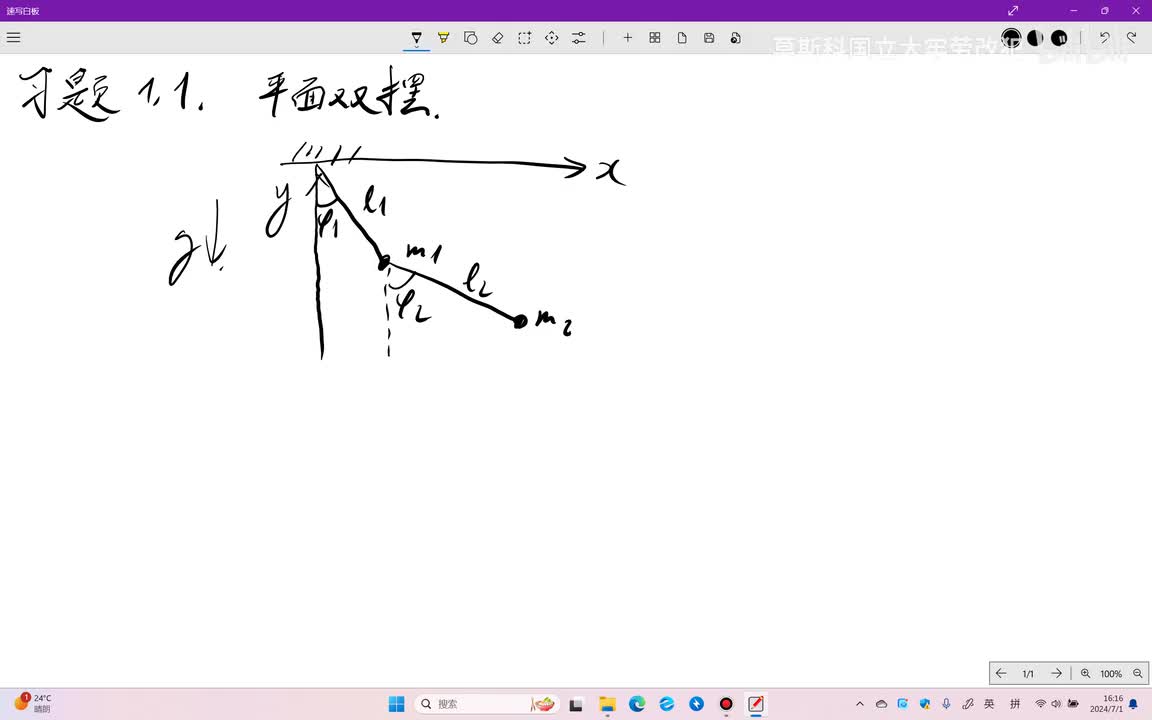Zoom in with magnifier plus
The height and width of the screenshot is (720, 1152).
point(1085,674)
